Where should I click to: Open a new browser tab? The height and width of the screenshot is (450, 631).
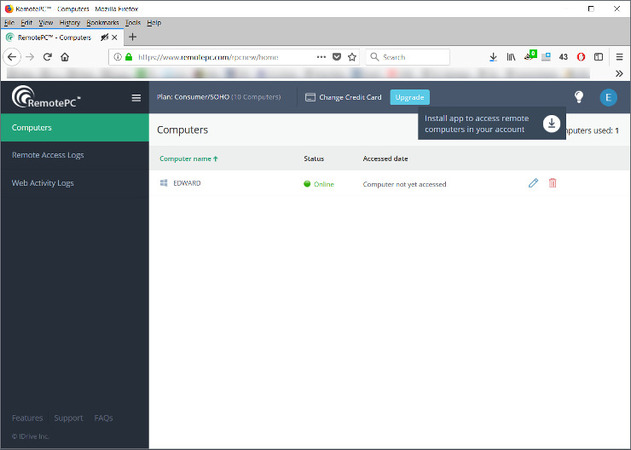tap(132, 37)
